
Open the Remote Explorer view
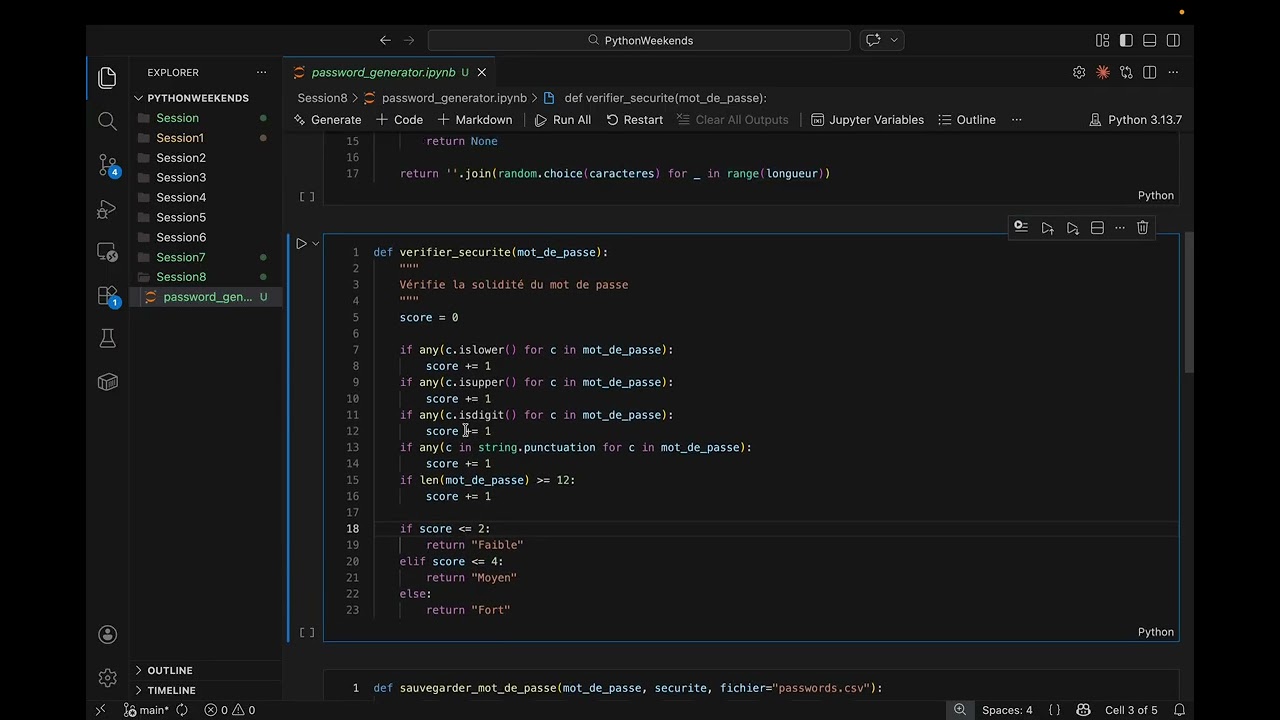click(x=107, y=252)
